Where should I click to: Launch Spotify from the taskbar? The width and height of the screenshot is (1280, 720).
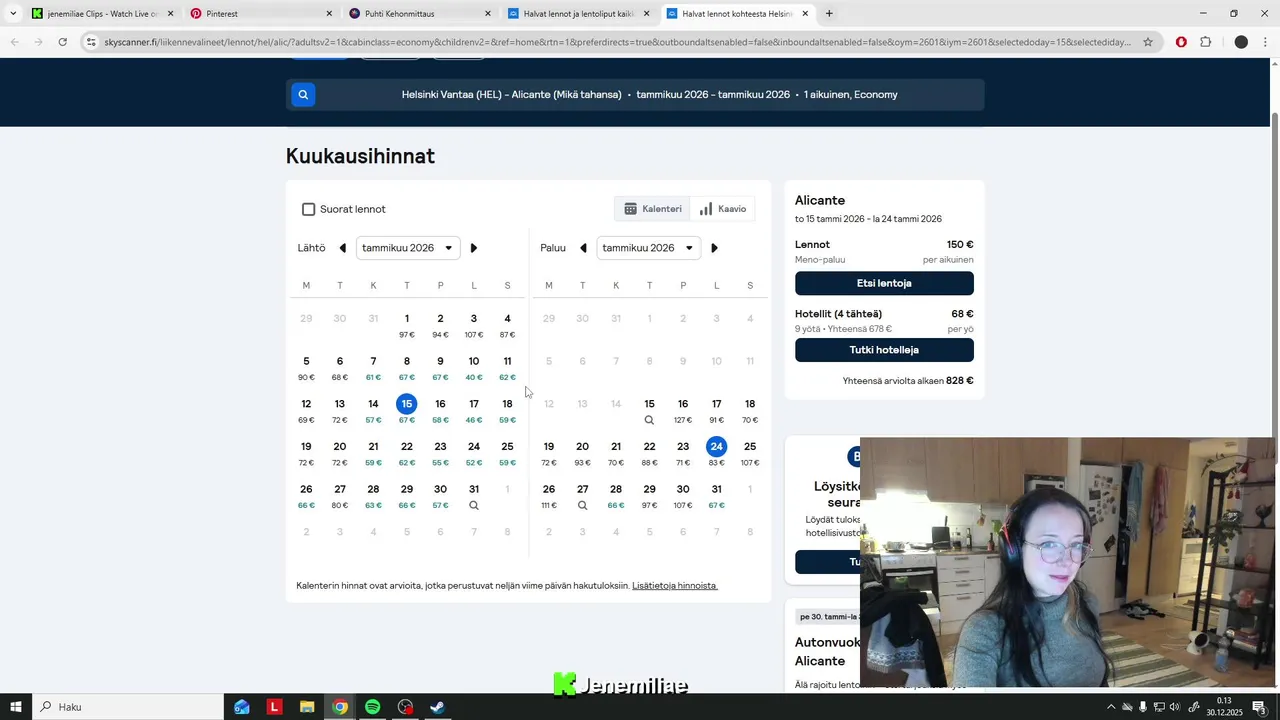pos(372,707)
